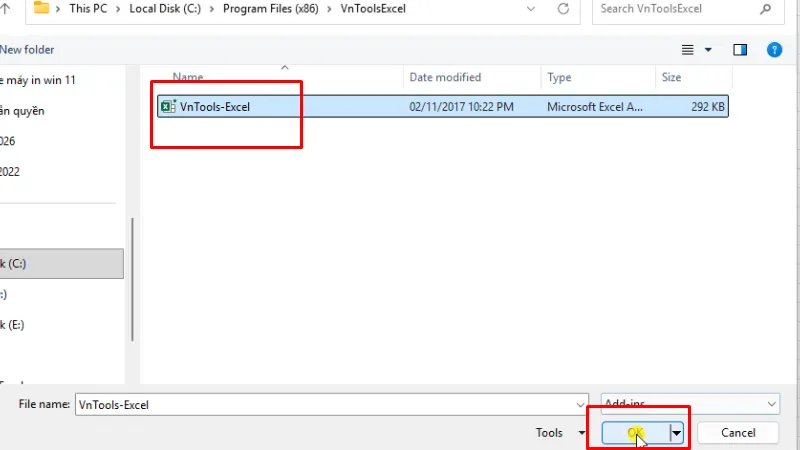The width and height of the screenshot is (800, 450).
Task: Click the change view layout icon
Action: tap(688, 49)
